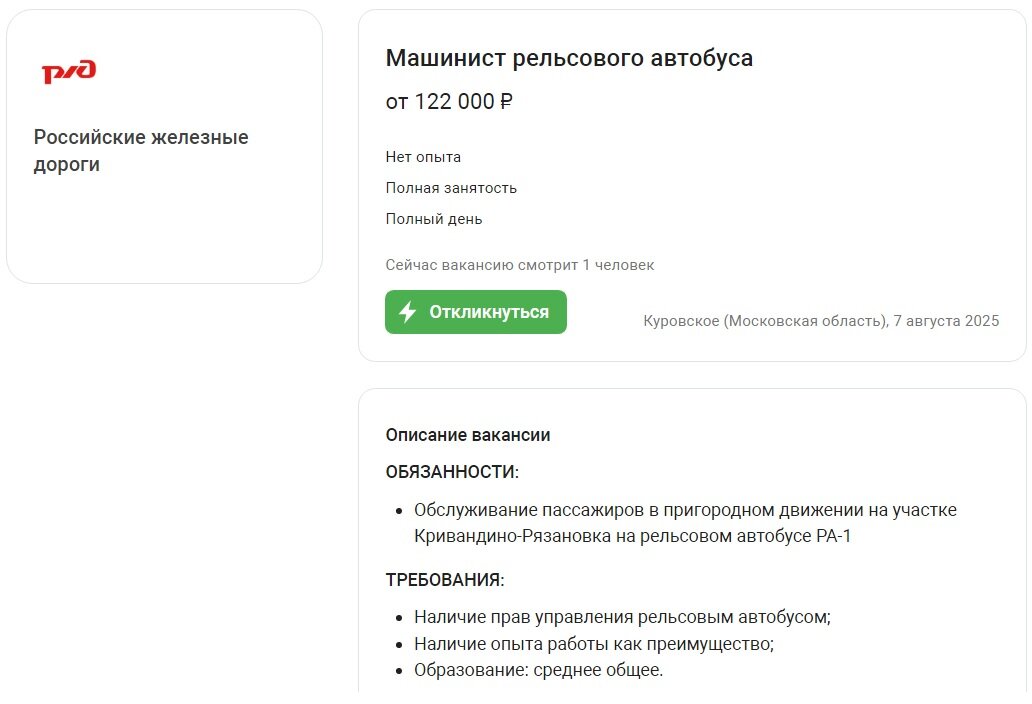Click the Куровское (Московская область) location text
Screen dimensions: 1032x704
[x=765, y=321]
